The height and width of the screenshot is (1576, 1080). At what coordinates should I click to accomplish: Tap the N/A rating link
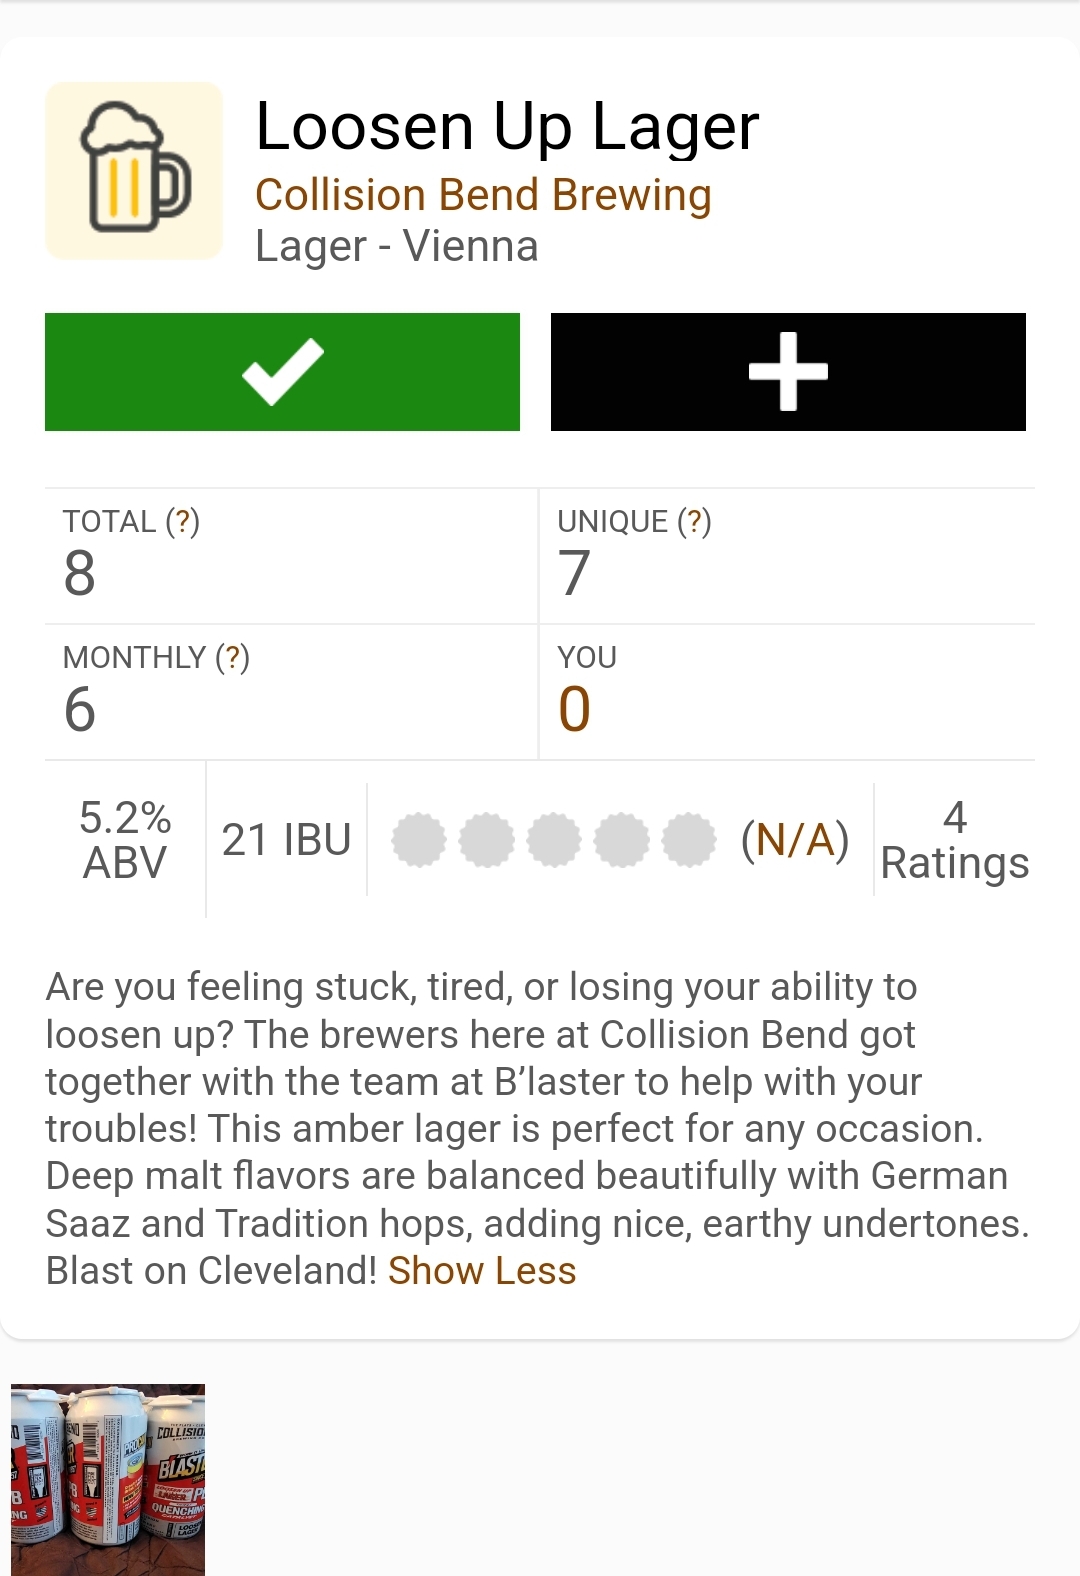pyautogui.click(x=795, y=840)
